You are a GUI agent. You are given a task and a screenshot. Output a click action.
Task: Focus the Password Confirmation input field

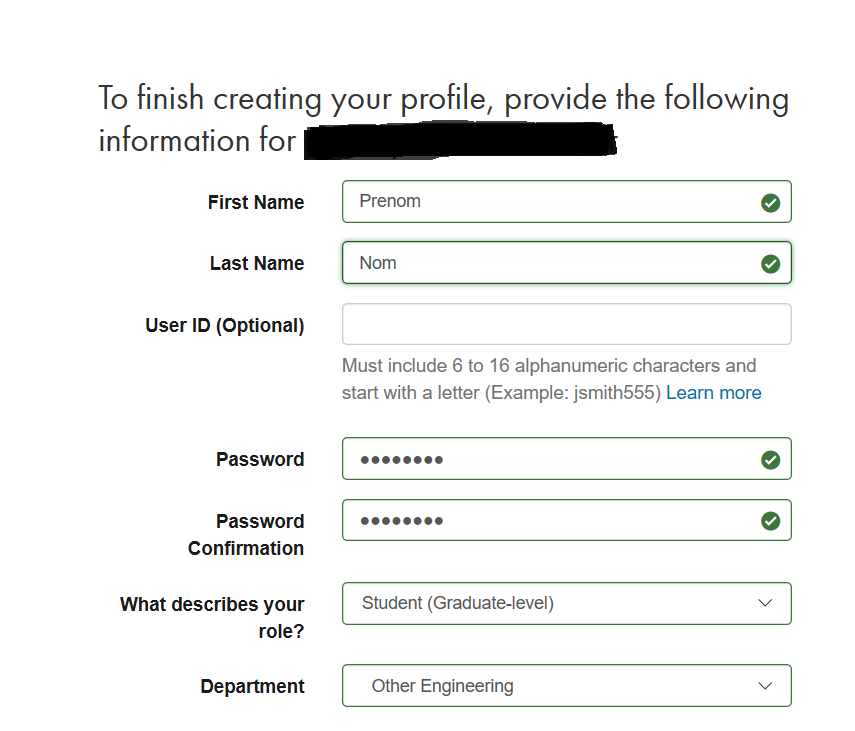(550, 521)
